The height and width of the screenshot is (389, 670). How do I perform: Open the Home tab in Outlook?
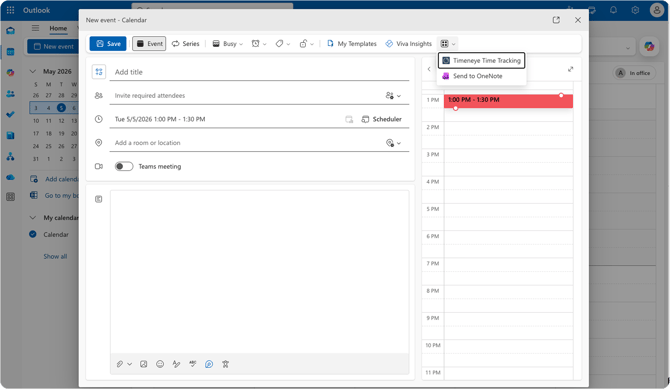coord(58,29)
